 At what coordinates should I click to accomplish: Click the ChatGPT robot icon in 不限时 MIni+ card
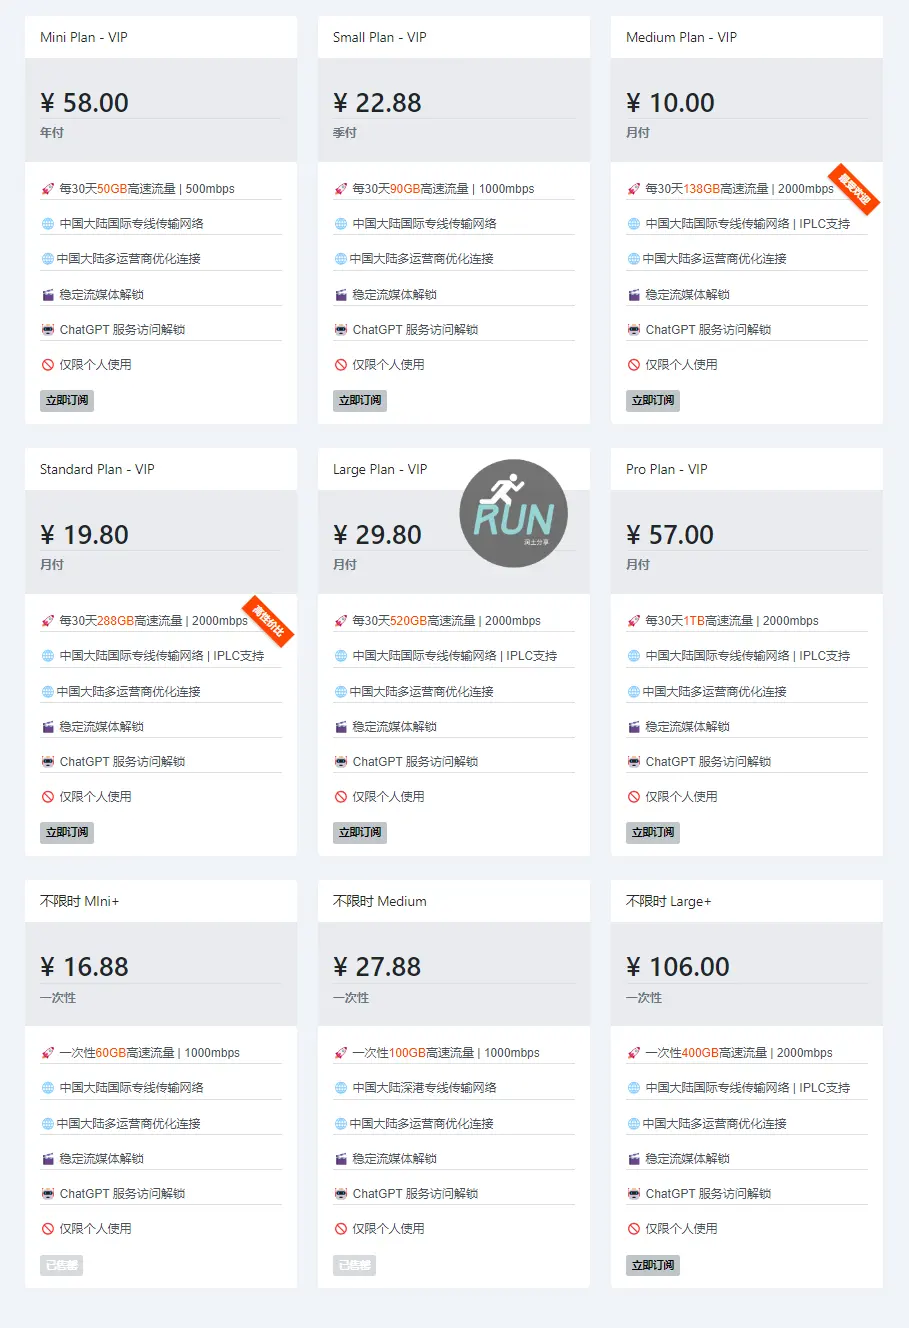coord(47,1194)
